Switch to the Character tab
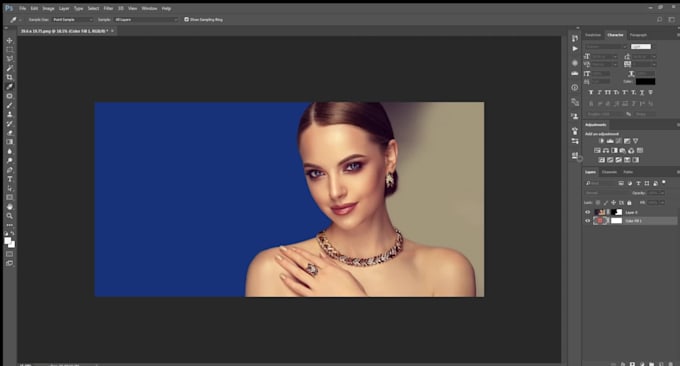Screen dimensions: 680x366 coord(615,35)
